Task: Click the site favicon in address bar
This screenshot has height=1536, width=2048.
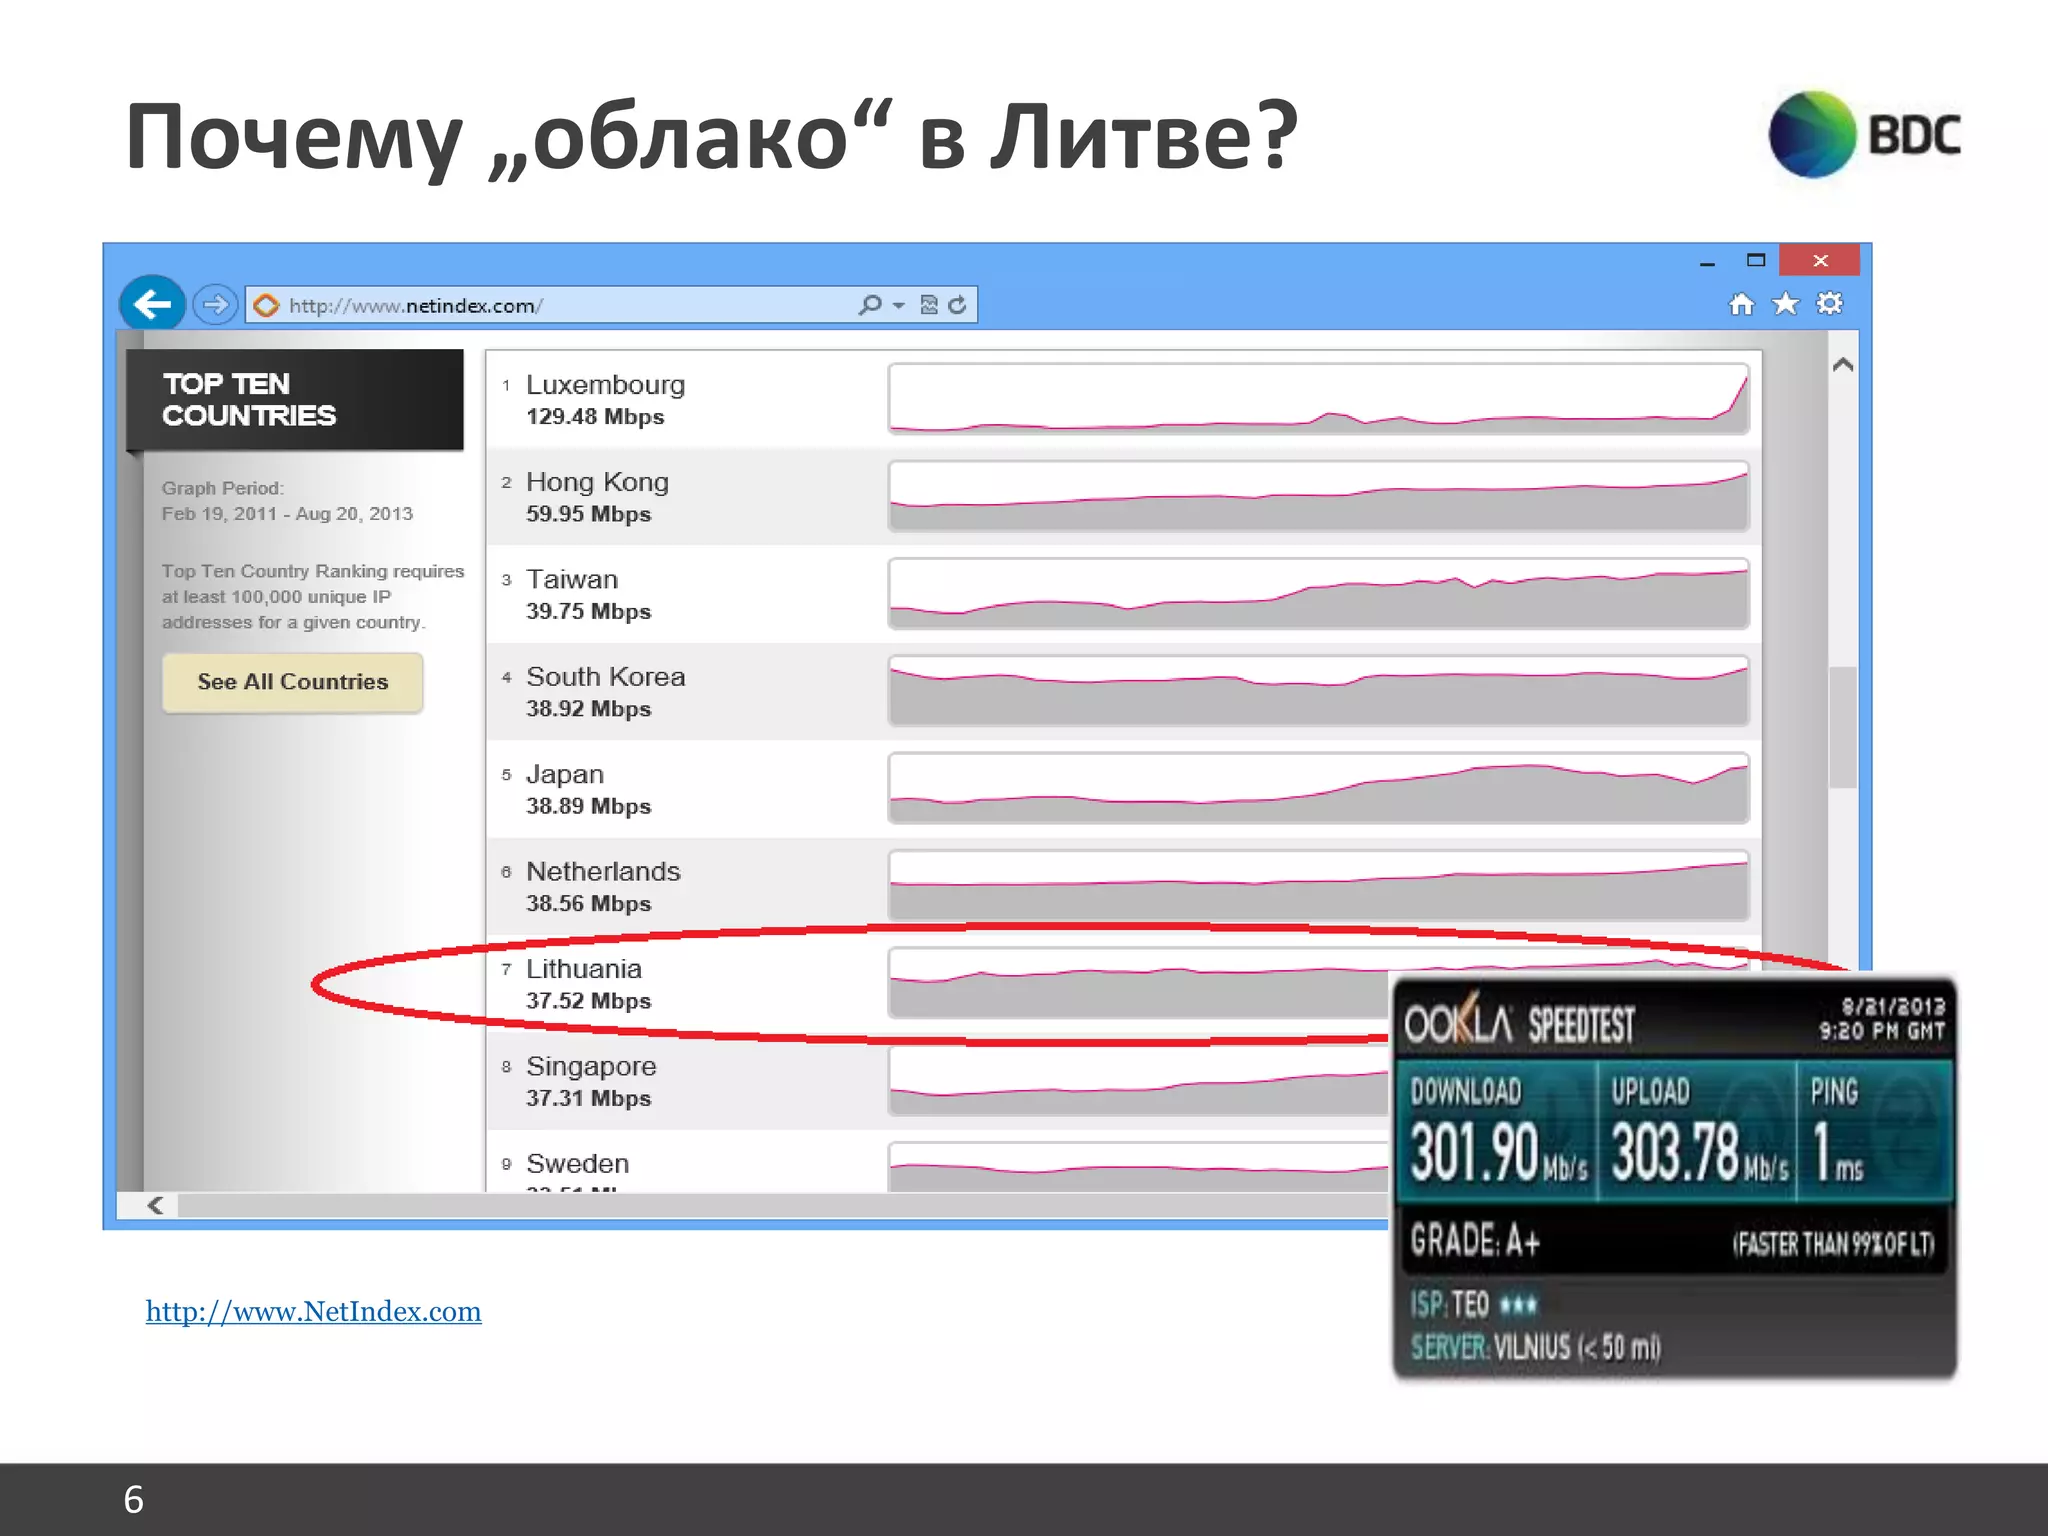Action: point(266,305)
